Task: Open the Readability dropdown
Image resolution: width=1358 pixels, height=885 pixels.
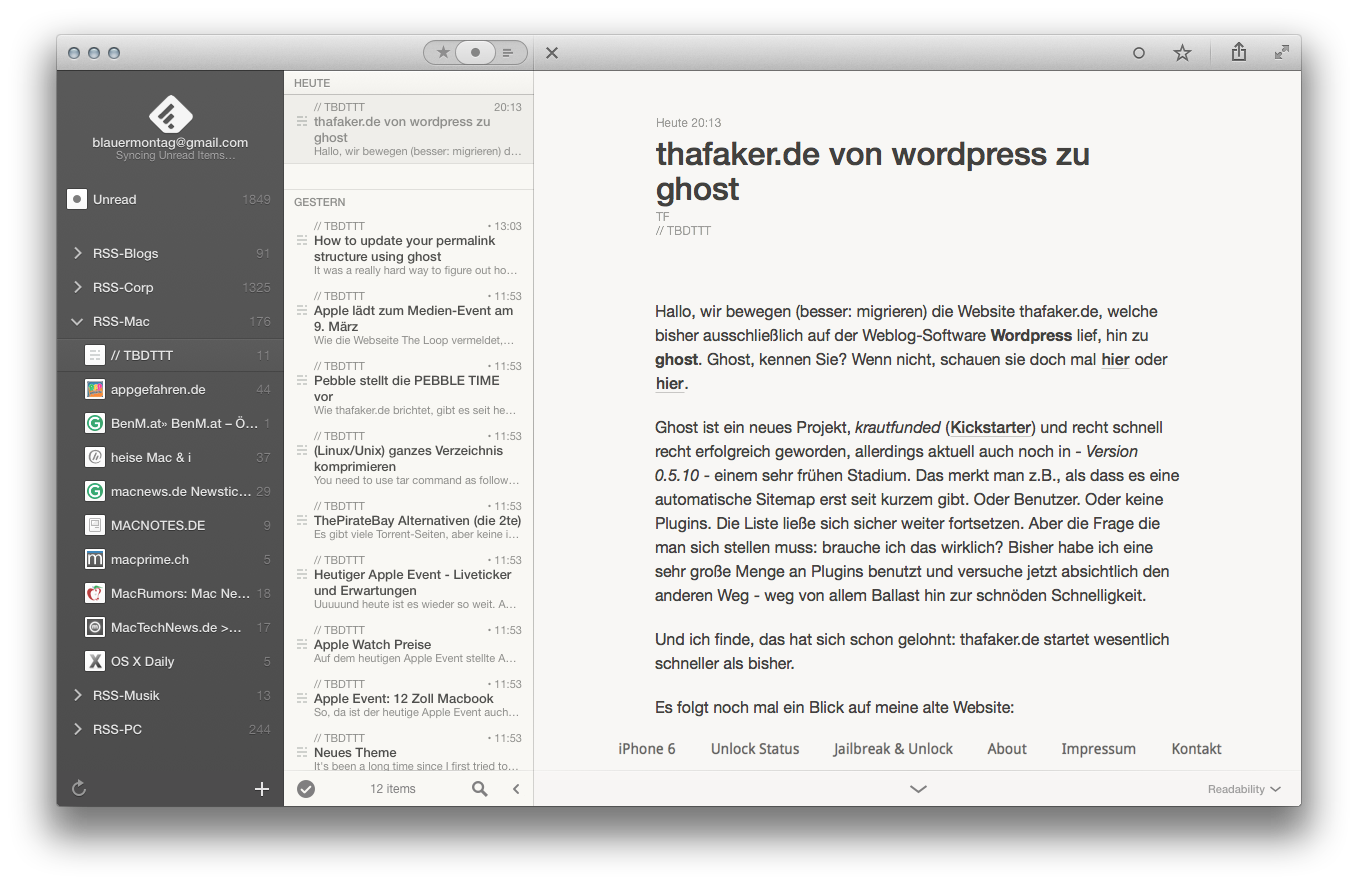Action: (x=1243, y=789)
